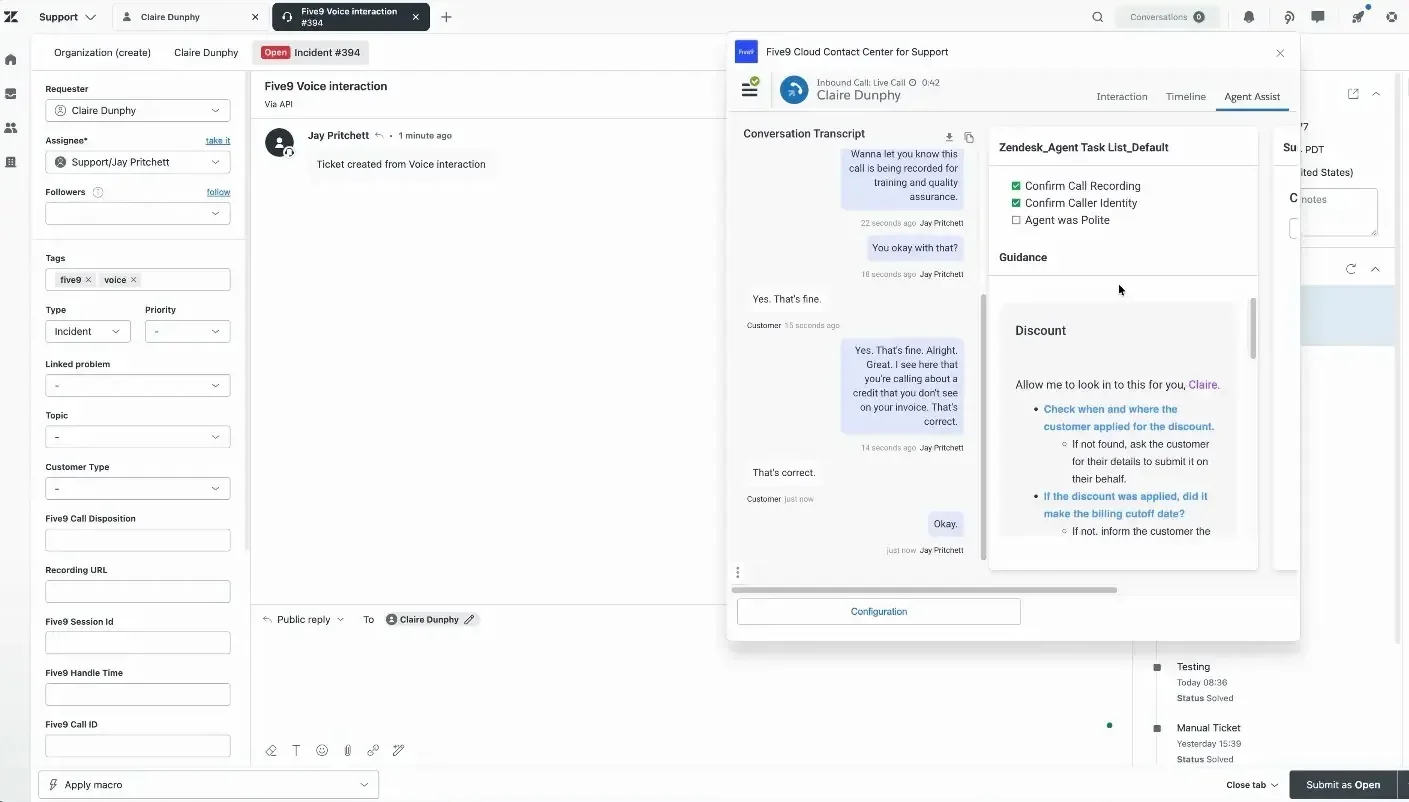Uncheck Confirm Caller Identity

point(1016,203)
